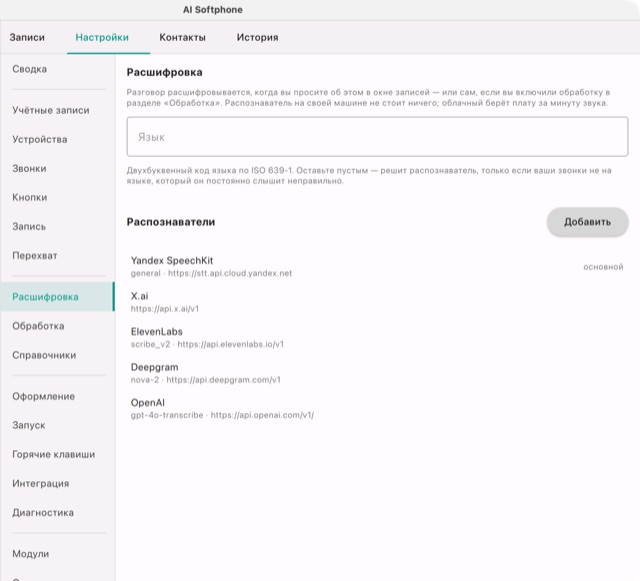The width and height of the screenshot is (640, 581).
Task: Click the scribe_v2 elevenlabs URL text
Action: tap(207, 344)
